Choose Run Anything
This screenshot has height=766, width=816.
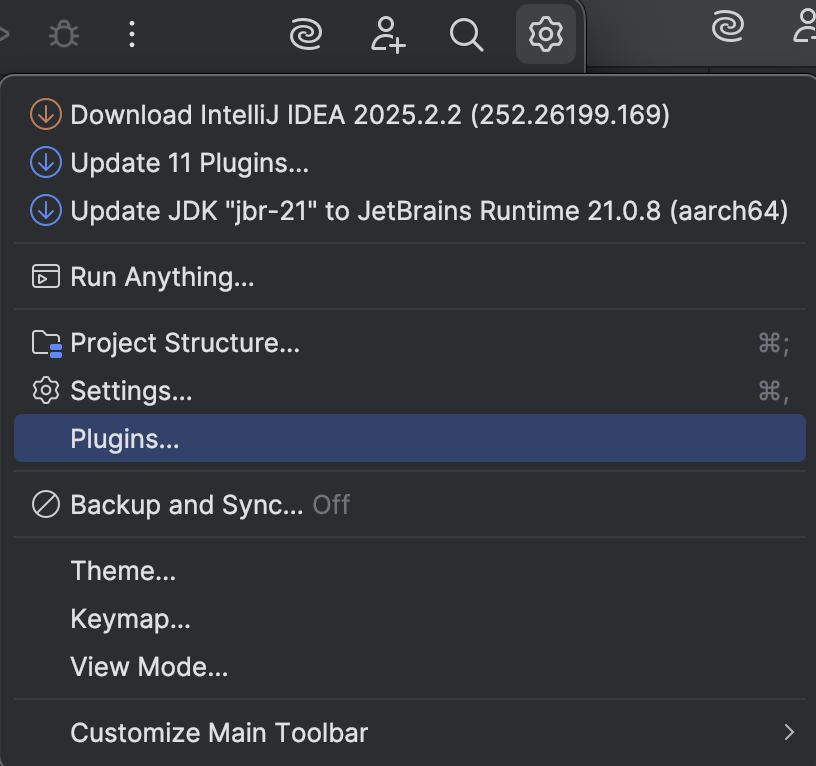point(163,277)
